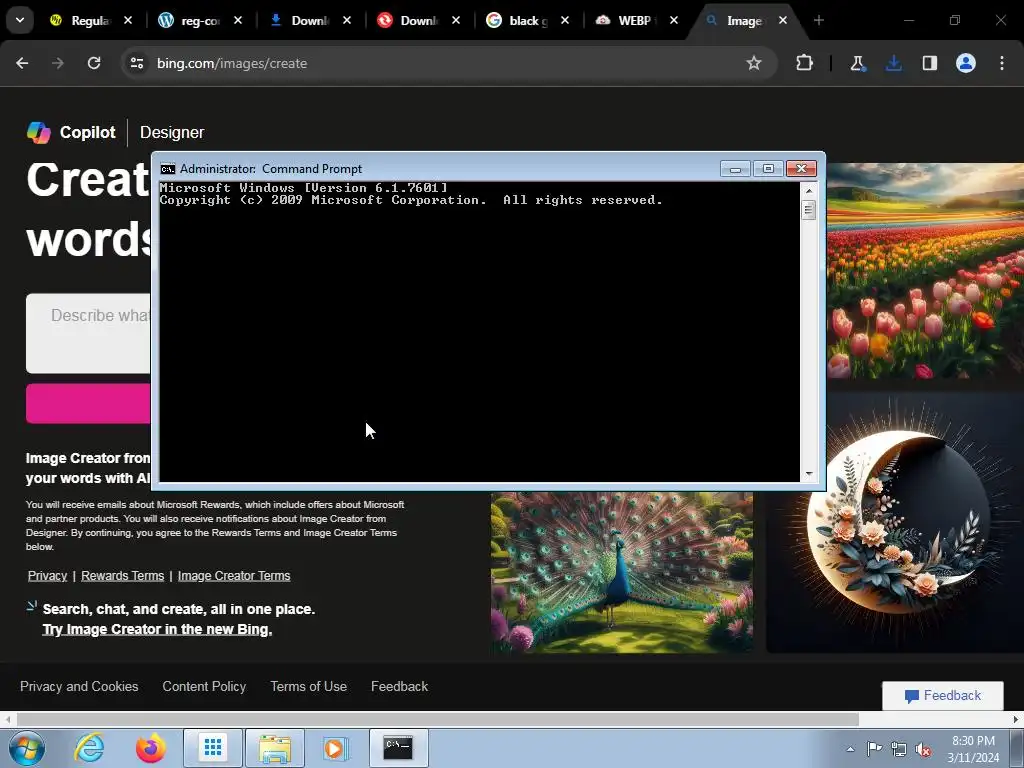Open the Privacy link
Image resolution: width=1024 pixels, height=768 pixels.
pyautogui.click(x=47, y=575)
